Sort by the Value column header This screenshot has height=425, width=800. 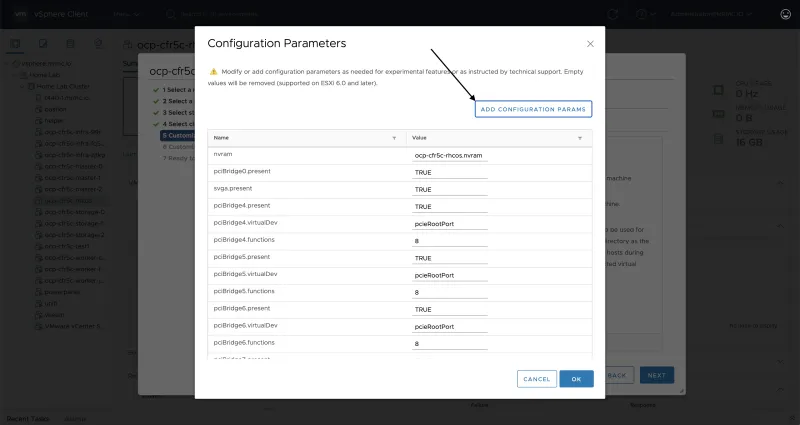click(419, 138)
